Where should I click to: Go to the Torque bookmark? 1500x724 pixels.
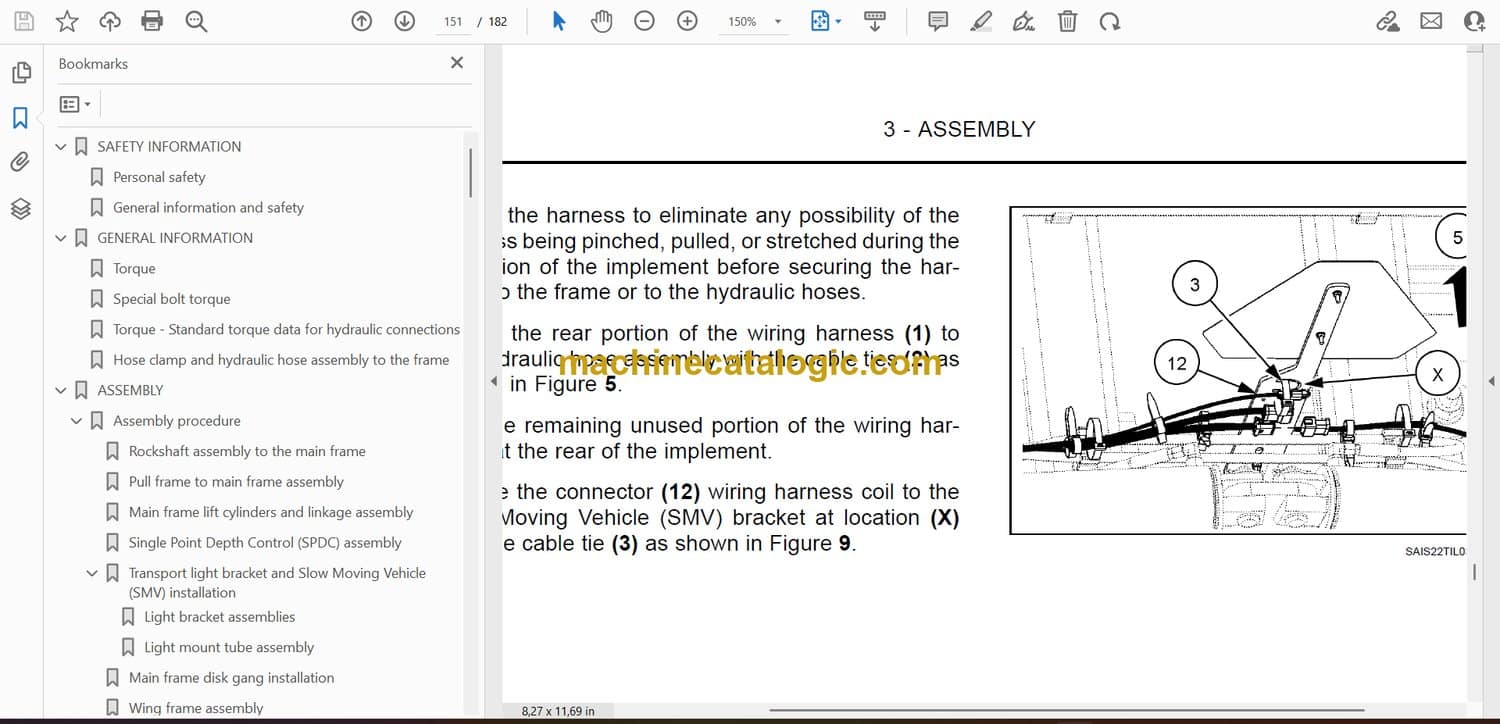pos(134,268)
